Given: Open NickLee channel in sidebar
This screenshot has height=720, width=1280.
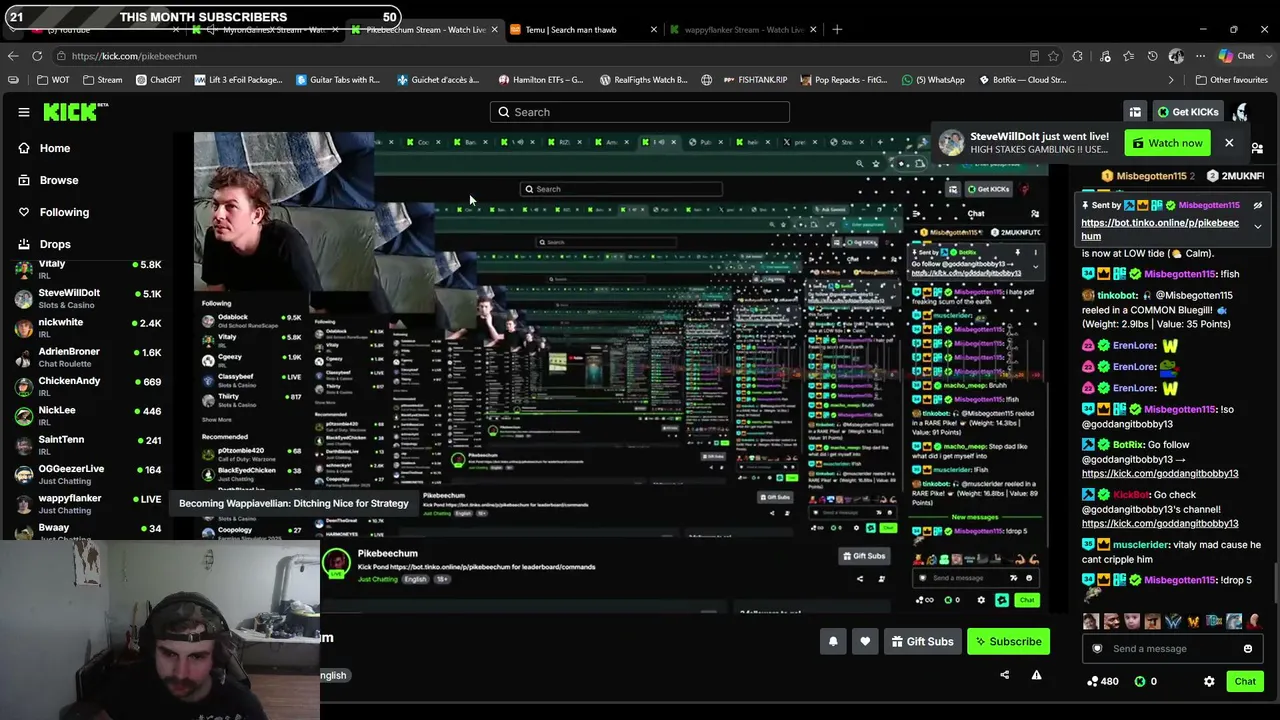Looking at the screenshot, I should 88,415.
